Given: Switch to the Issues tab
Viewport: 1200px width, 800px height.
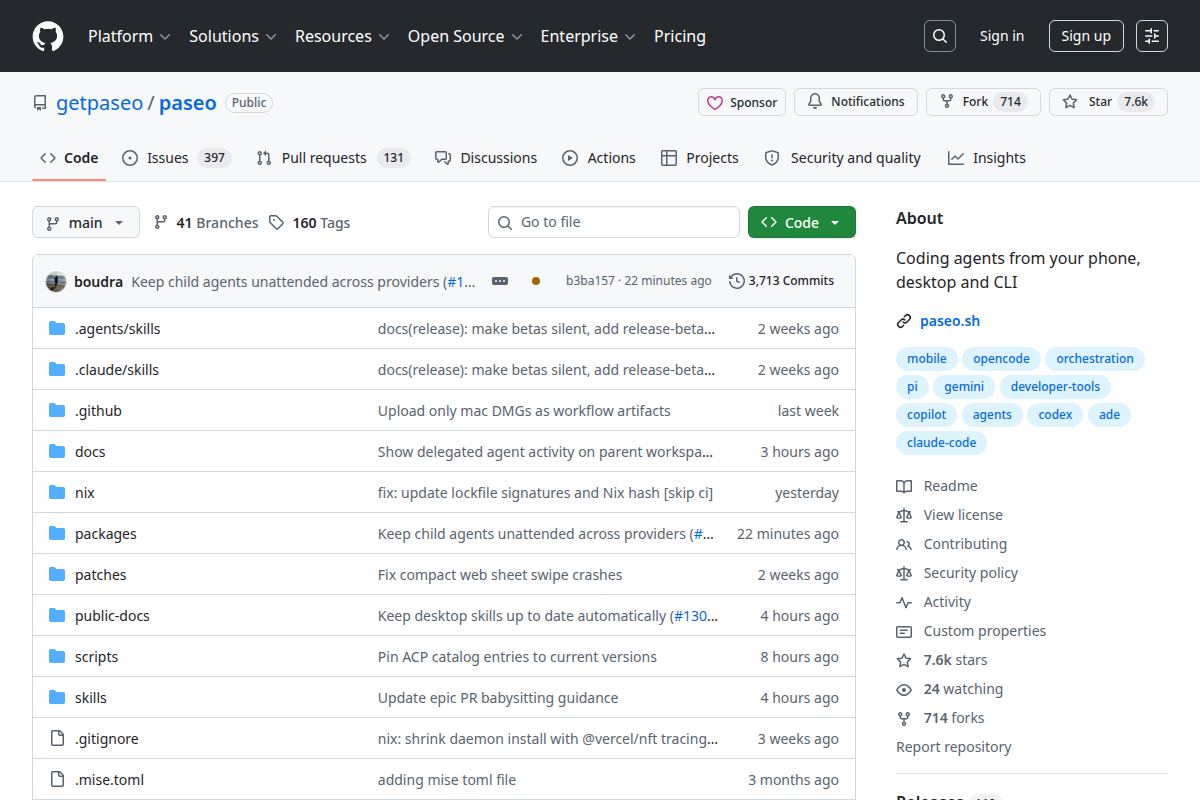Looking at the screenshot, I should click(176, 158).
